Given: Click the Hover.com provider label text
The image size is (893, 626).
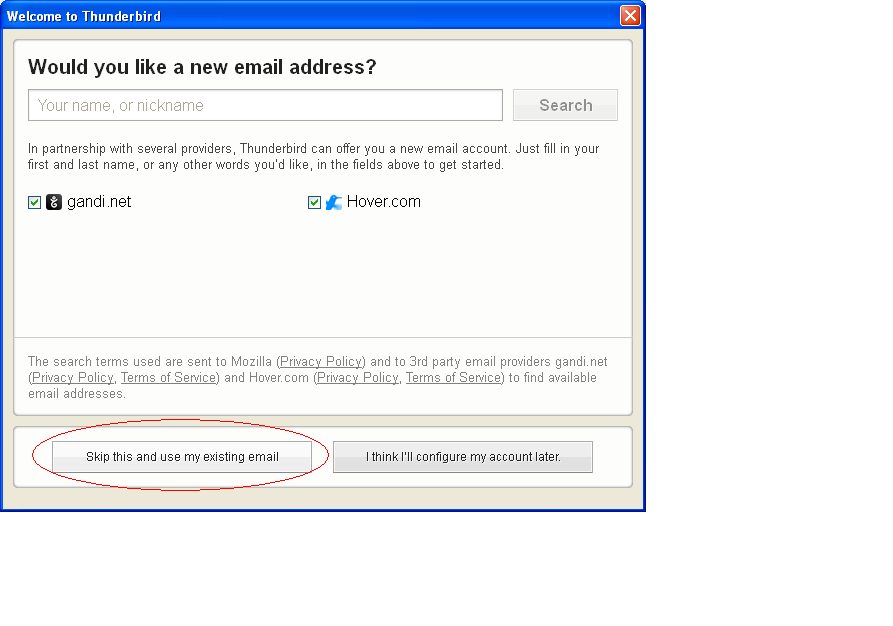Looking at the screenshot, I should [x=383, y=202].
